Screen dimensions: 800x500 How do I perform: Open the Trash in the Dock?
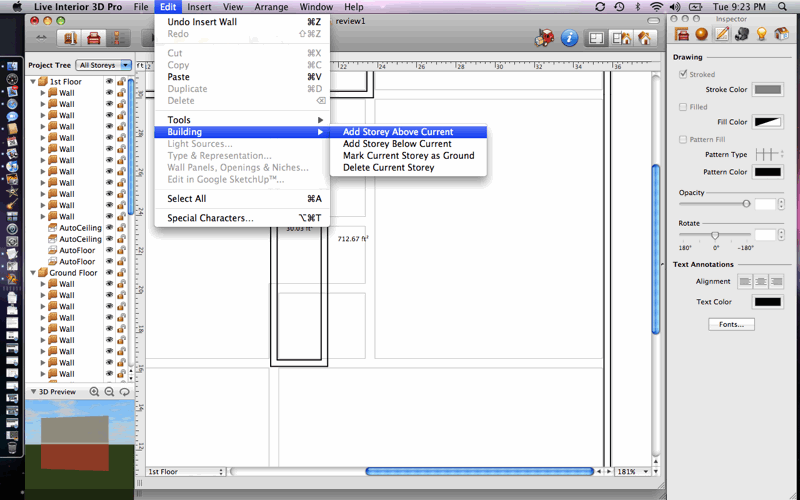12,448
